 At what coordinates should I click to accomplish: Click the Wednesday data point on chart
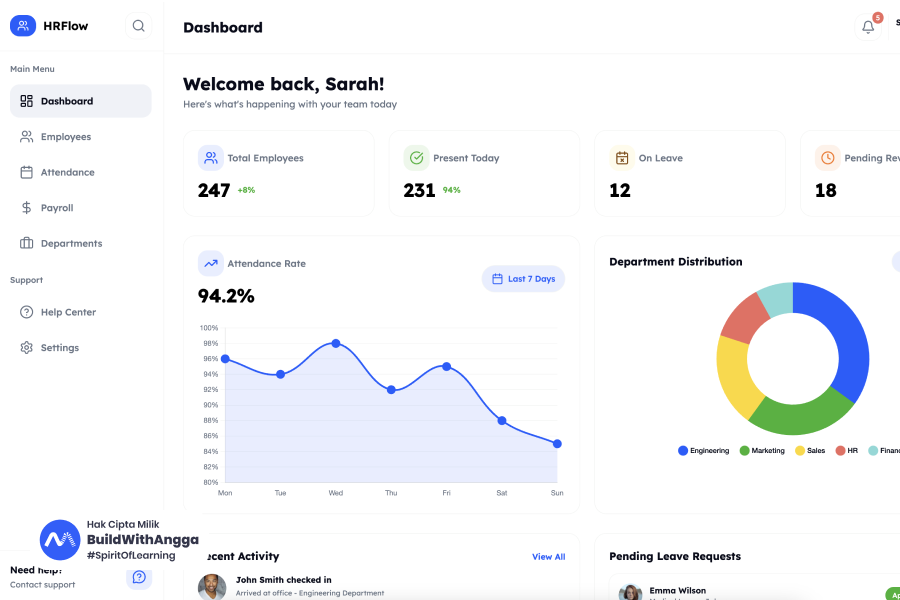336,343
